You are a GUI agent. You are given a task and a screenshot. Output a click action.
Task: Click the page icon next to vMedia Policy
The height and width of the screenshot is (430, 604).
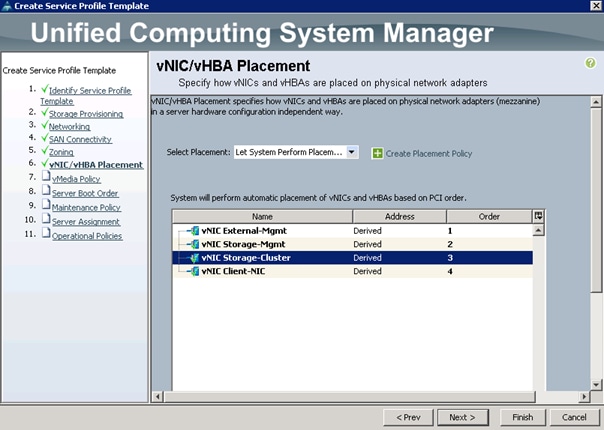pyautogui.click(x=46, y=176)
